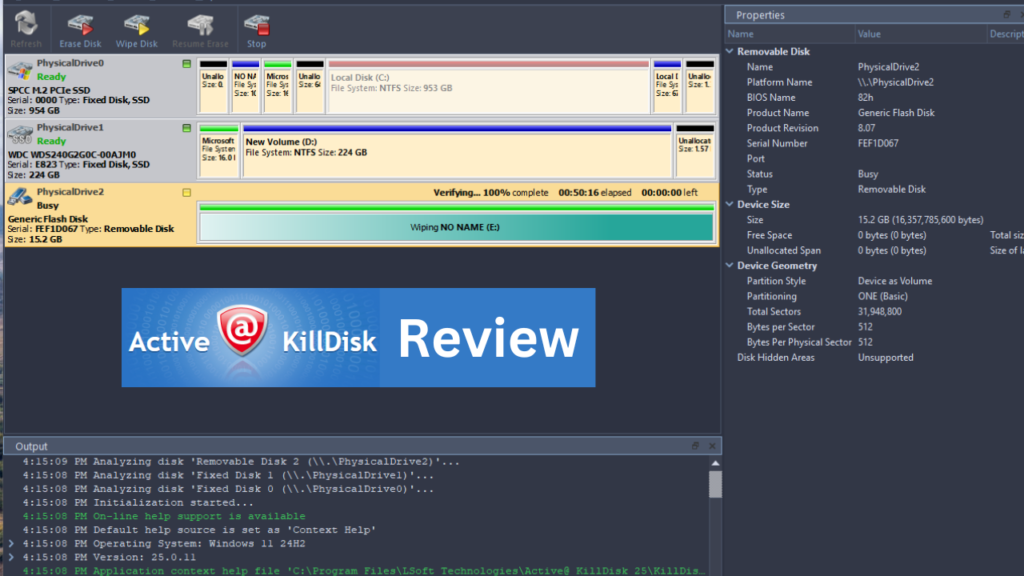
Task: Click the 'WDC WDS240G2G0C-00AJM0' model text
Action: coord(72,155)
